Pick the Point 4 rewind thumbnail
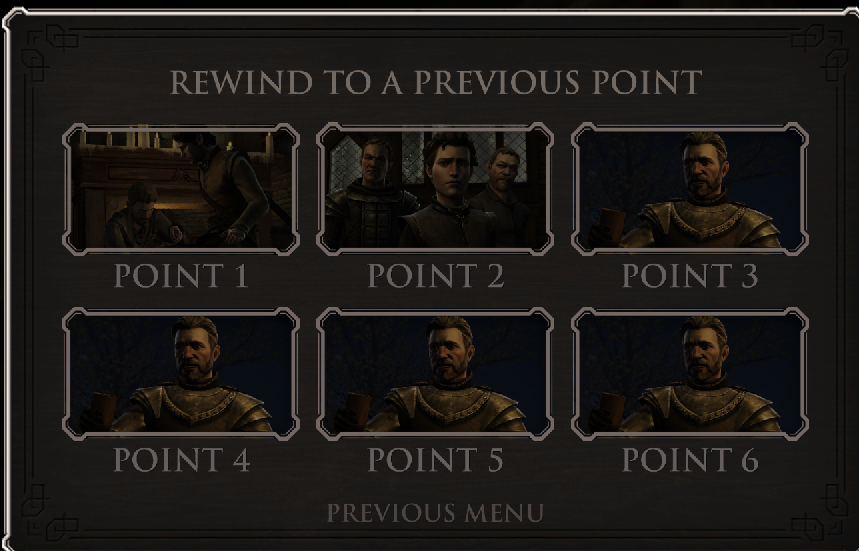The width and height of the screenshot is (859, 551). (x=181, y=374)
